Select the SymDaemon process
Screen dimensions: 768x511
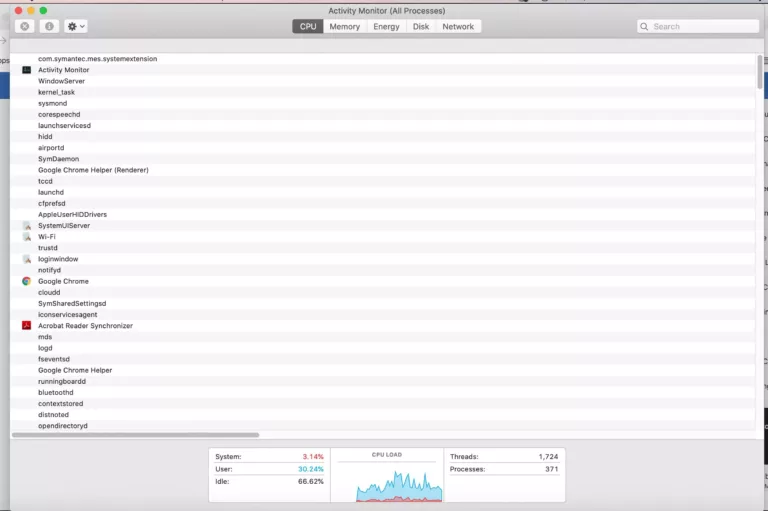click(x=58, y=159)
